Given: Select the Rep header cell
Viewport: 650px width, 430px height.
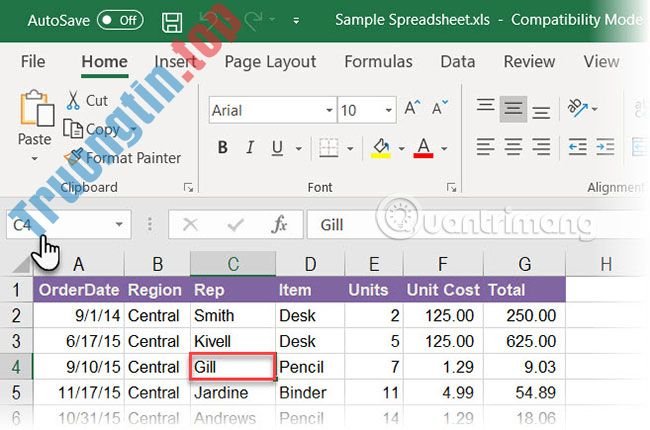Looking at the screenshot, I should (233, 290).
